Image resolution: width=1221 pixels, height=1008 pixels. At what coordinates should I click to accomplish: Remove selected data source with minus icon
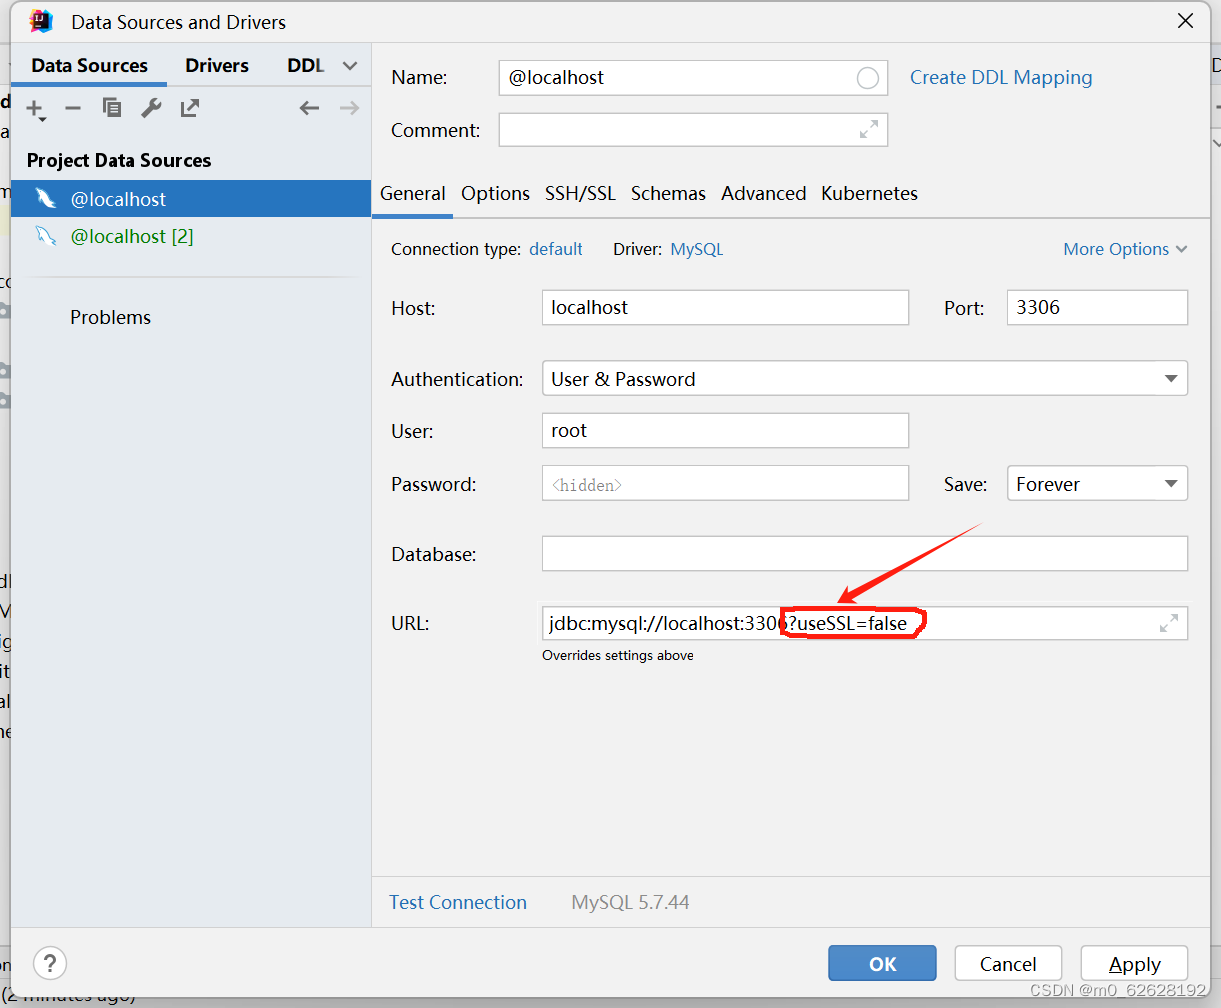point(73,108)
